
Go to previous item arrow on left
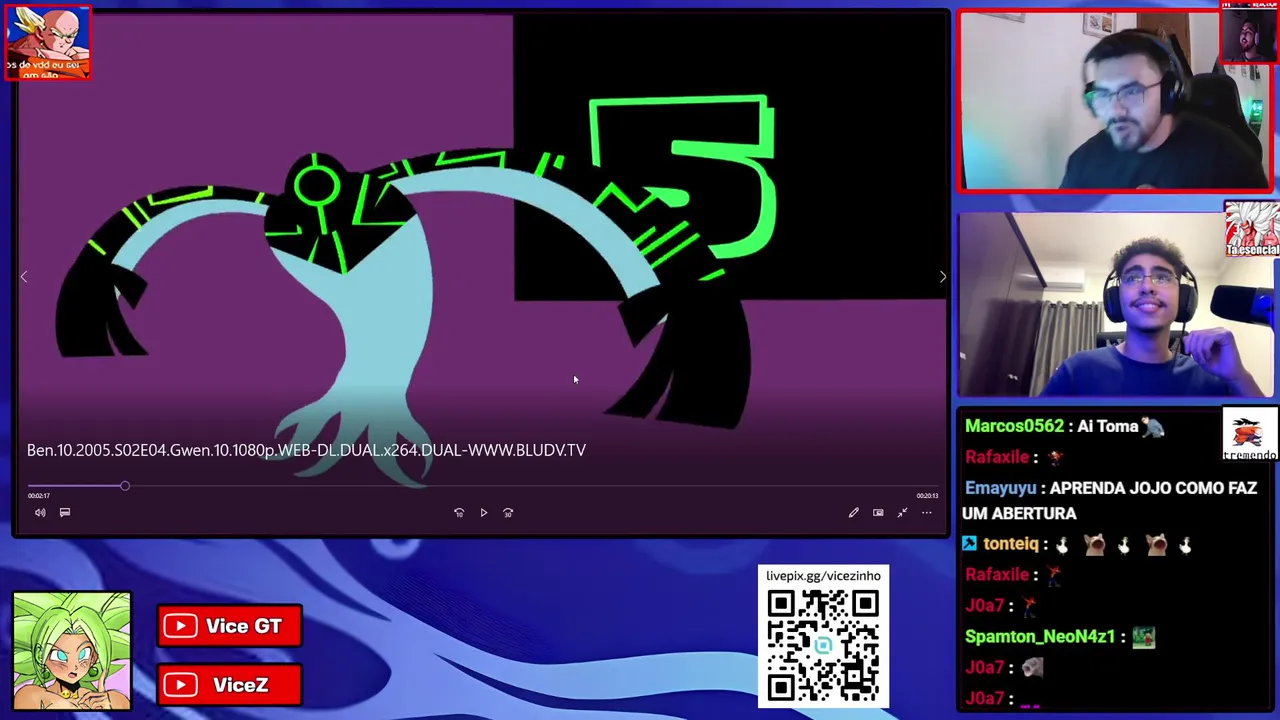24,278
